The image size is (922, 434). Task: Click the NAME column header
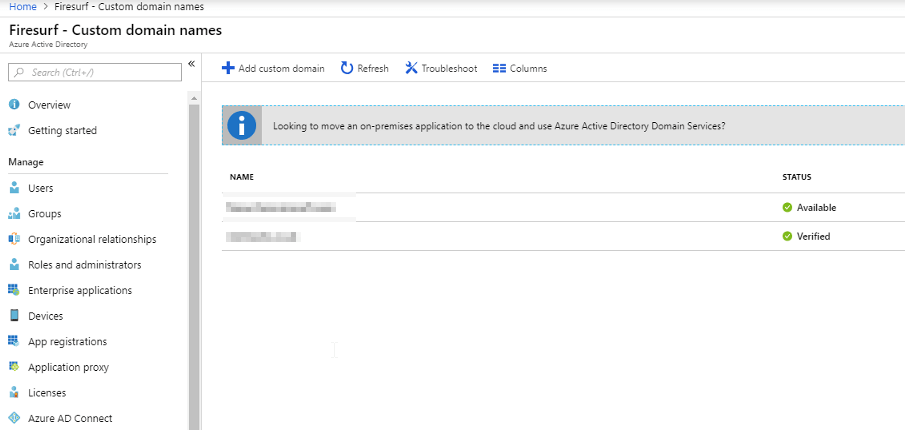[x=241, y=177]
